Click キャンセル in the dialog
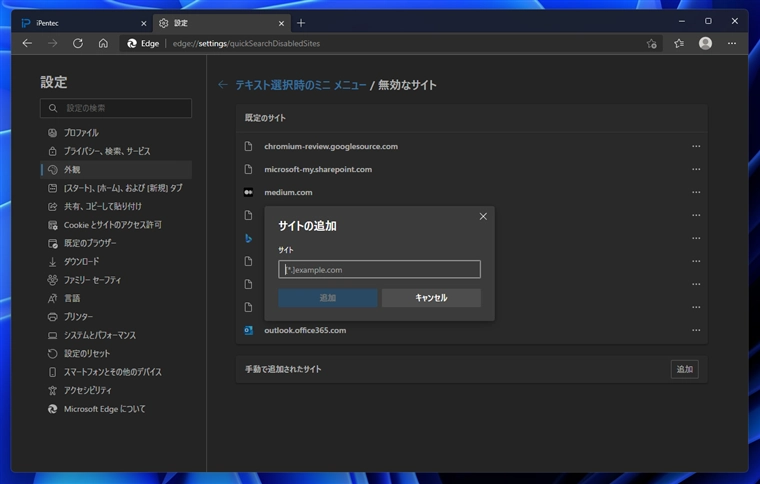 (431, 297)
